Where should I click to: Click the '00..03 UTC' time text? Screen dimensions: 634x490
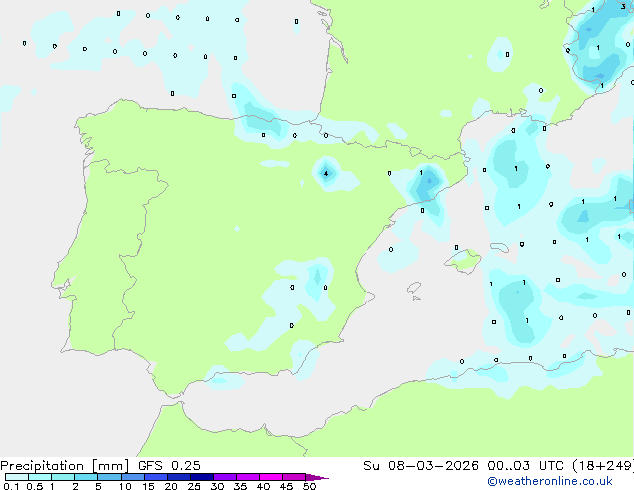coord(525,466)
